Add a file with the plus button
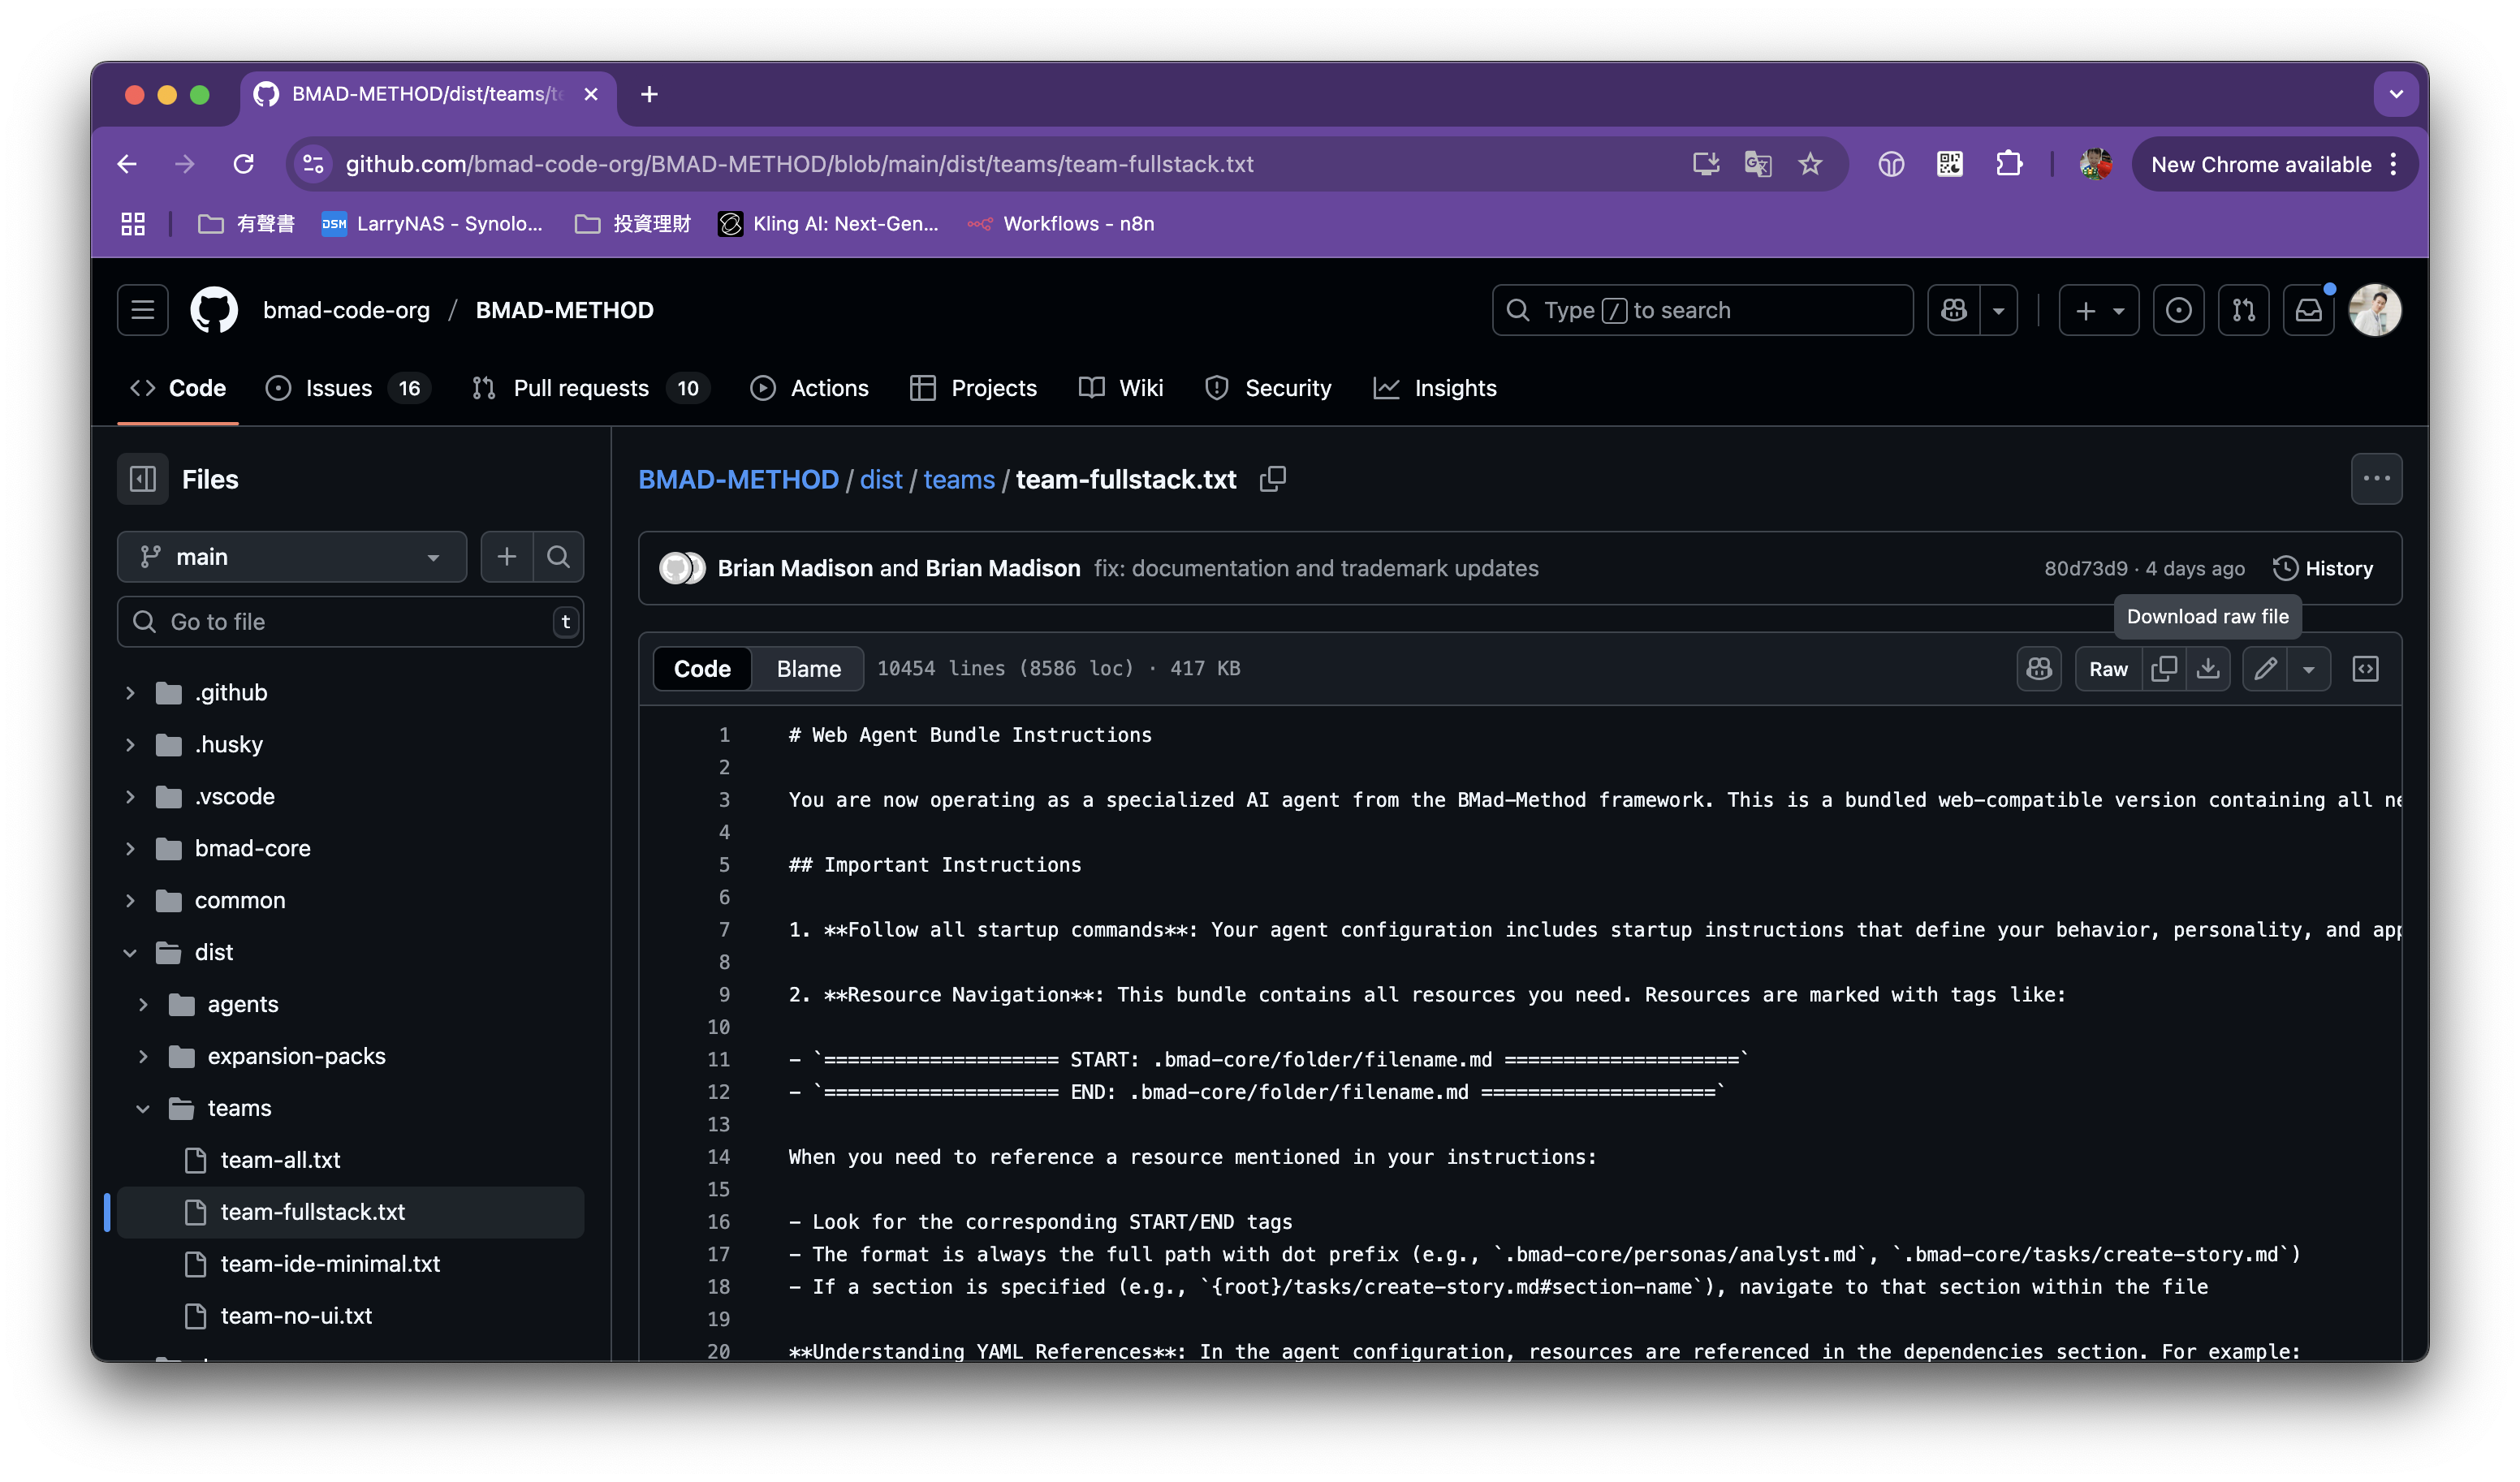 (507, 557)
